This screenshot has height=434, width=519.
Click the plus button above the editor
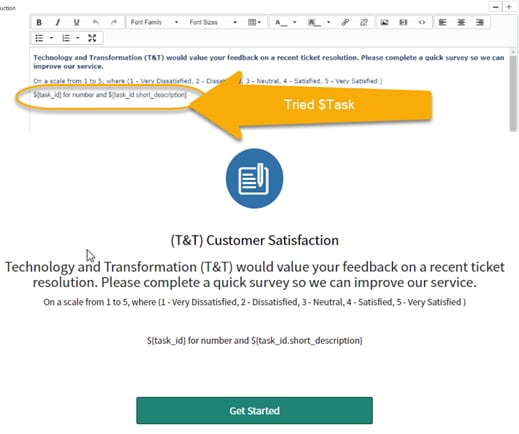coord(509,7)
